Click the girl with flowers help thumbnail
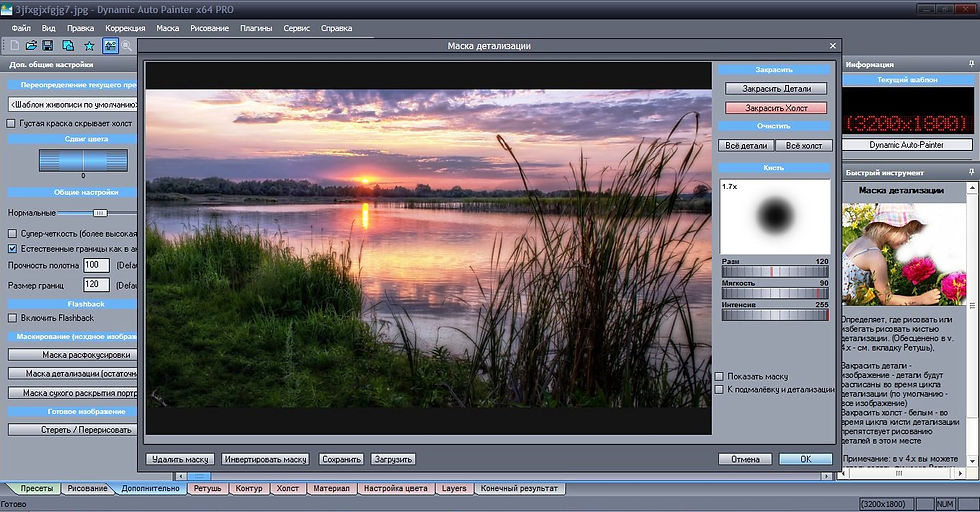Image resolution: width=980 pixels, height=512 pixels. click(904, 254)
